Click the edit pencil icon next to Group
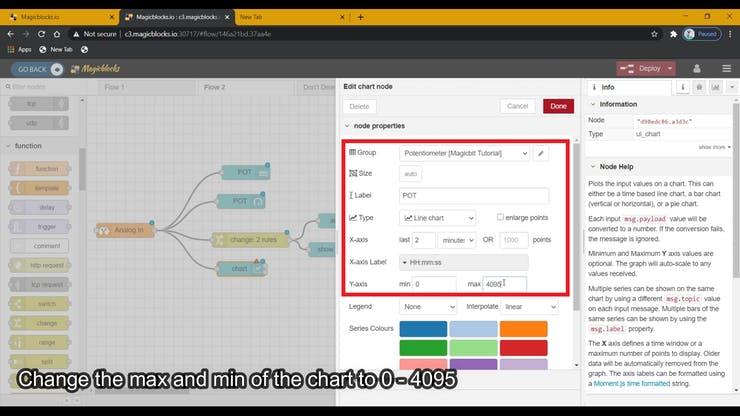Viewport: 740px width, 416px height. [541, 153]
